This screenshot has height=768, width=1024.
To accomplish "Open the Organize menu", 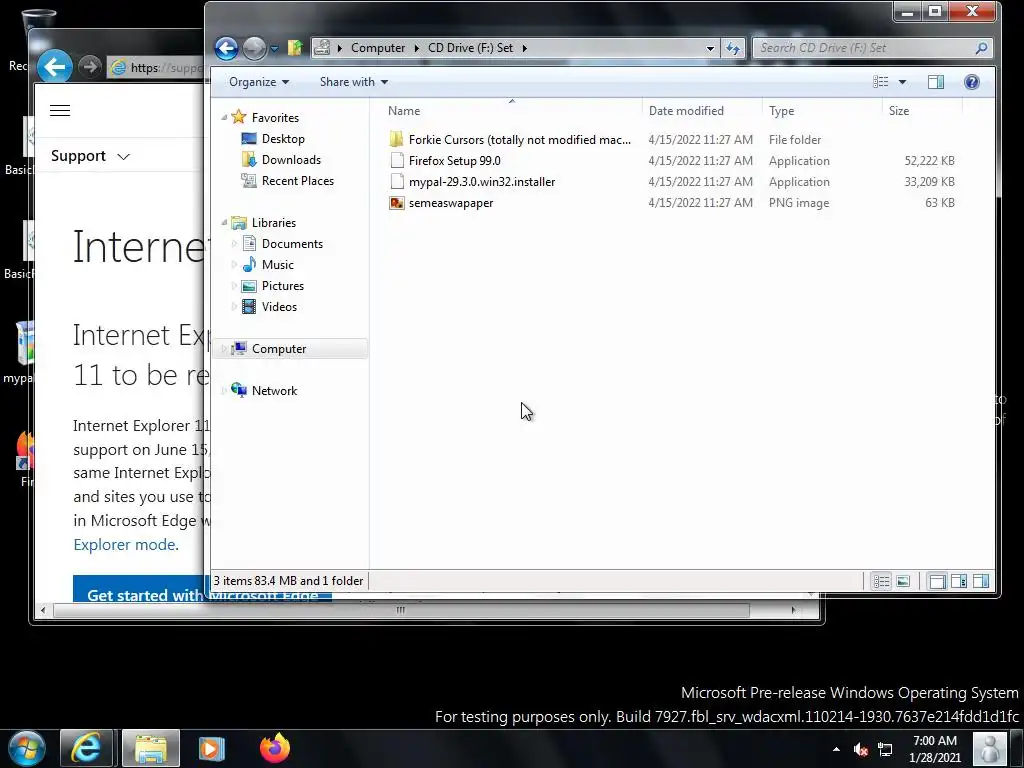I will click(x=259, y=82).
